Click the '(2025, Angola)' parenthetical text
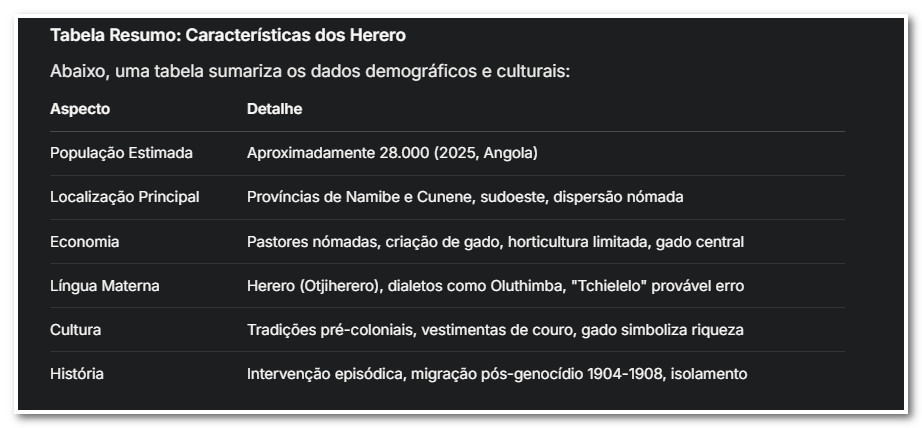Viewport: 922px width, 428px height. [486, 153]
